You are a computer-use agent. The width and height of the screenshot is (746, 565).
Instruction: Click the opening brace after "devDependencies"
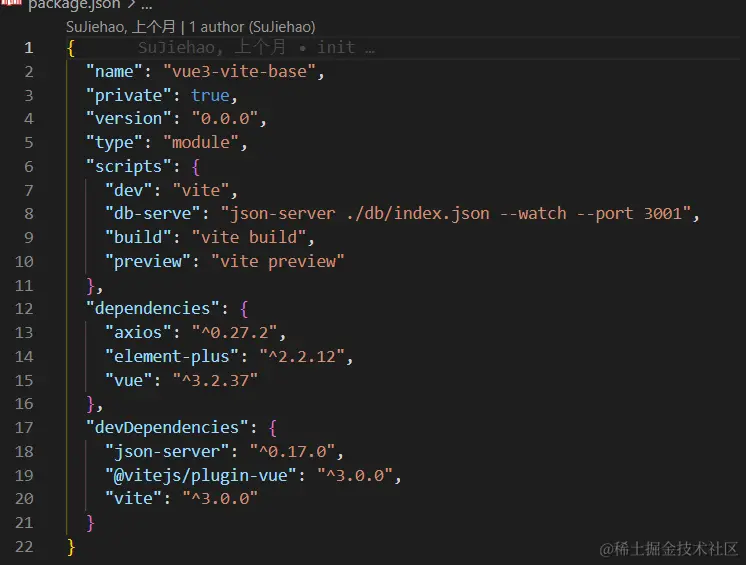273,428
